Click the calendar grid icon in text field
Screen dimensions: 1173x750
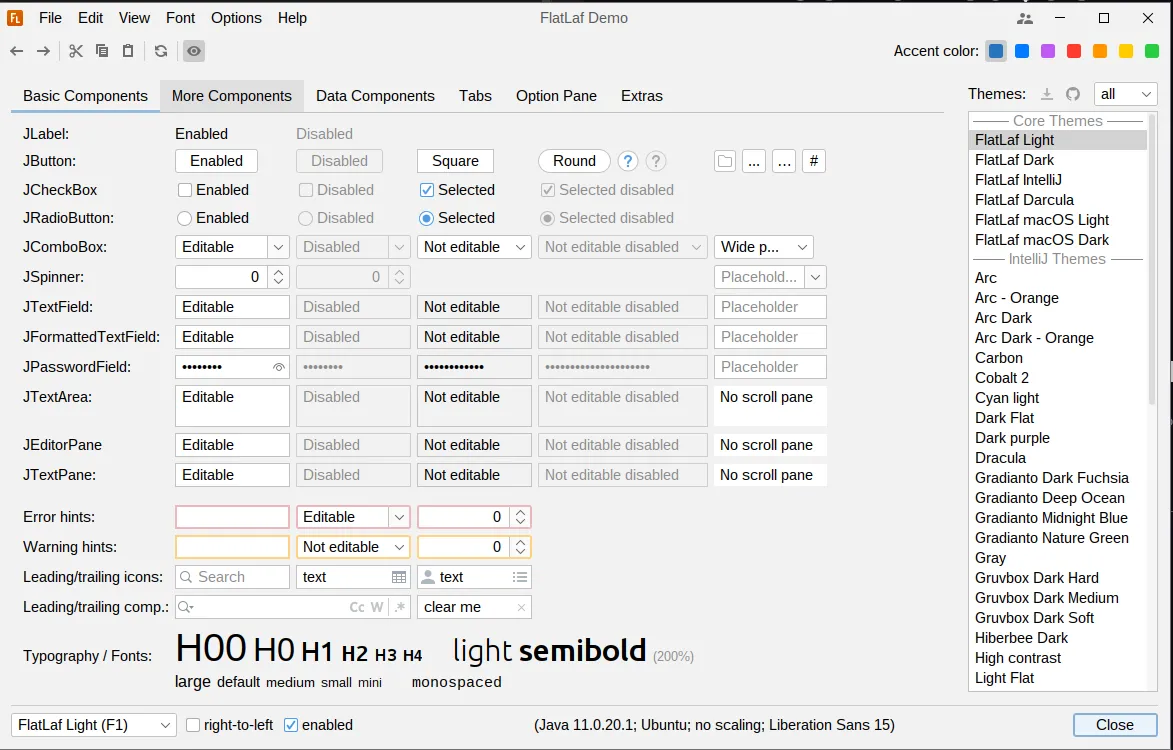[399, 577]
